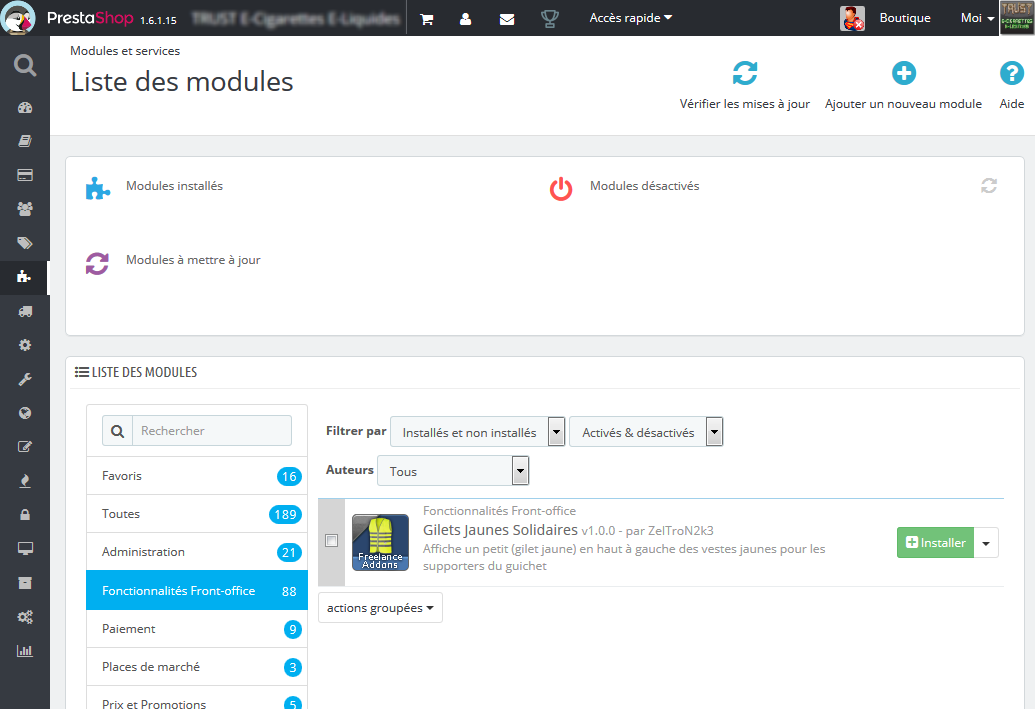This screenshot has width=1035, height=709.
Task: Click Modules désactivés
Action: [644, 186]
